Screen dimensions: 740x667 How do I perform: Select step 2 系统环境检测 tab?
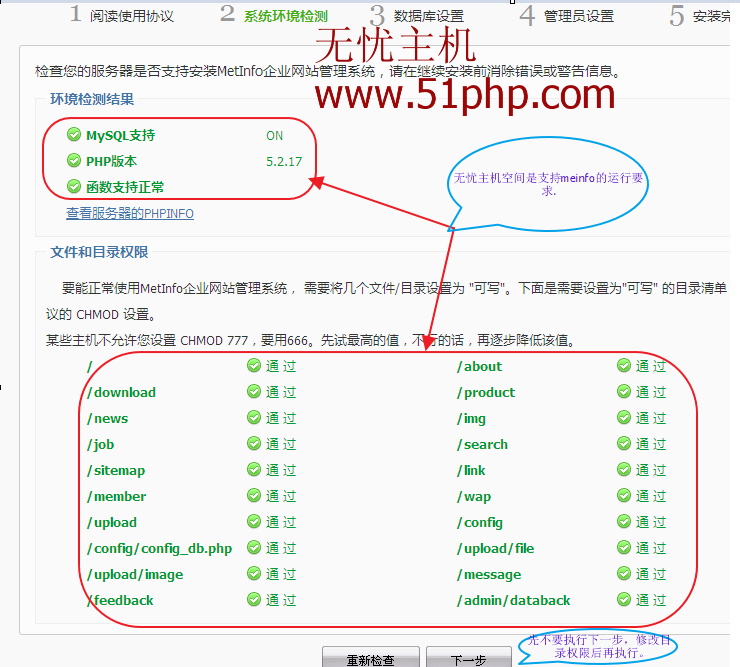pyautogui.click(x=274, y=16)
